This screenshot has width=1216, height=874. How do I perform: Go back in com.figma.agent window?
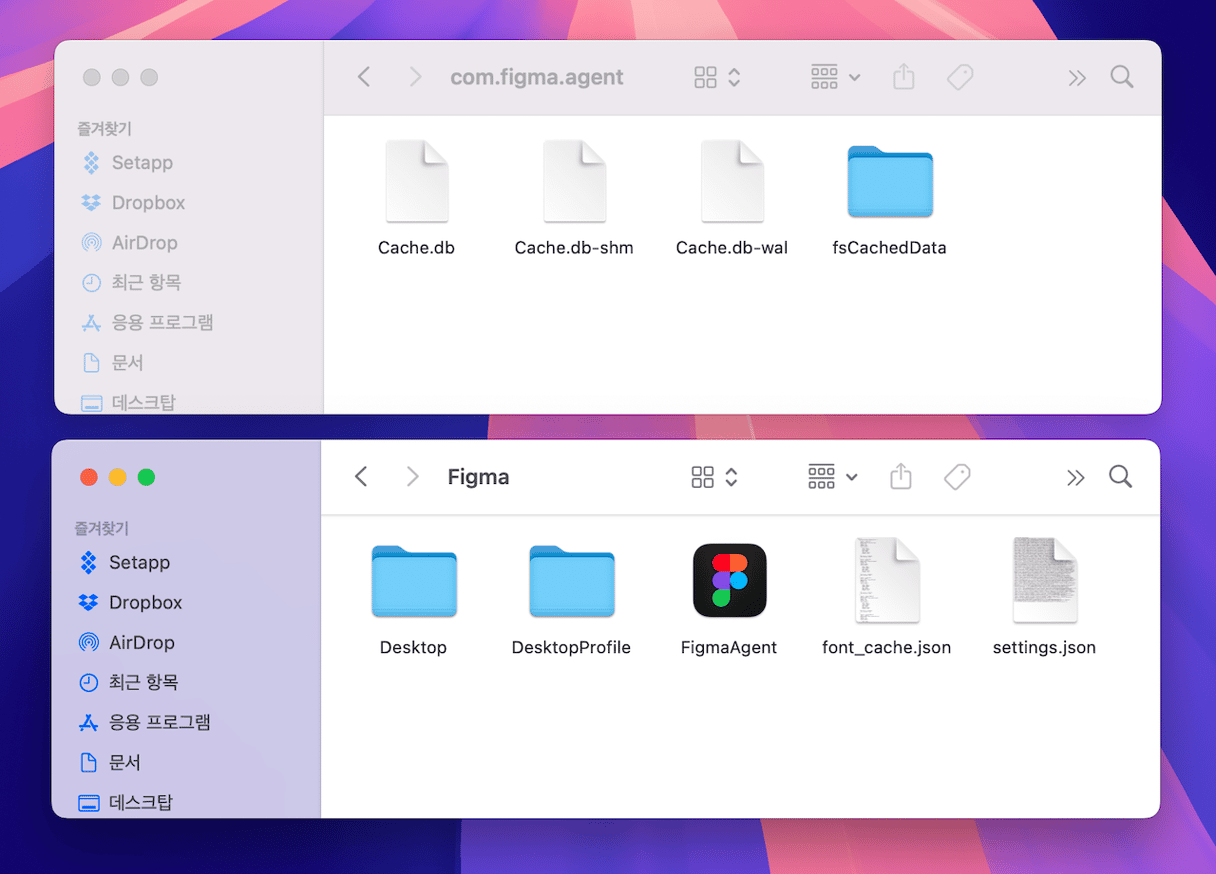click(364, 77)
